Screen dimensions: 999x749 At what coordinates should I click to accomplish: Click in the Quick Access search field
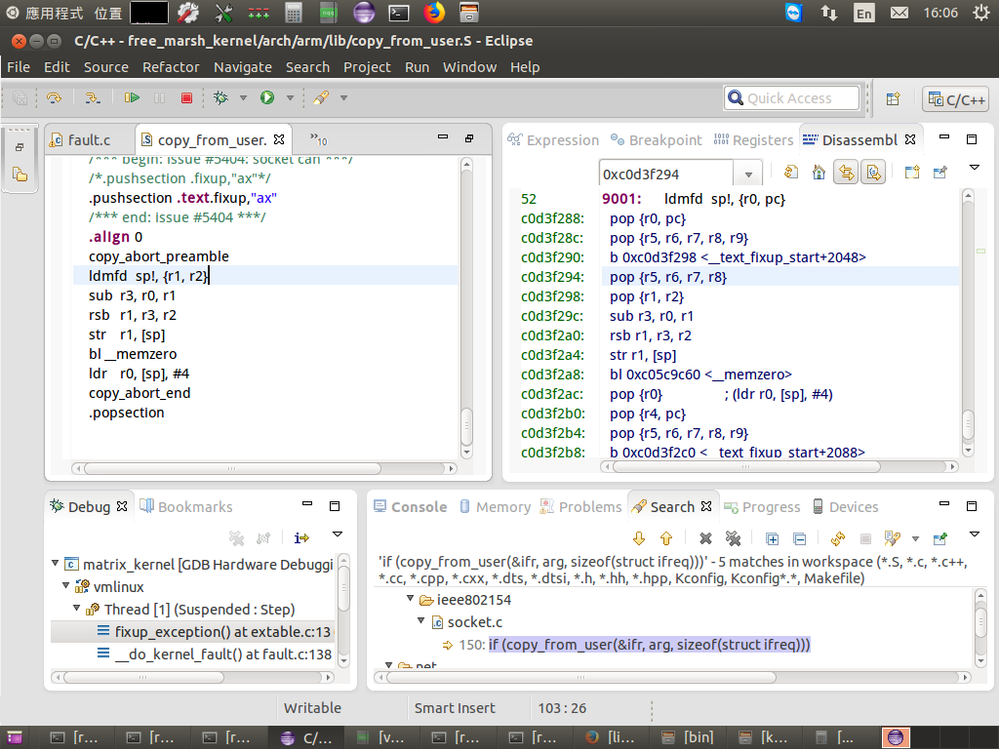[x=791, y=98]
